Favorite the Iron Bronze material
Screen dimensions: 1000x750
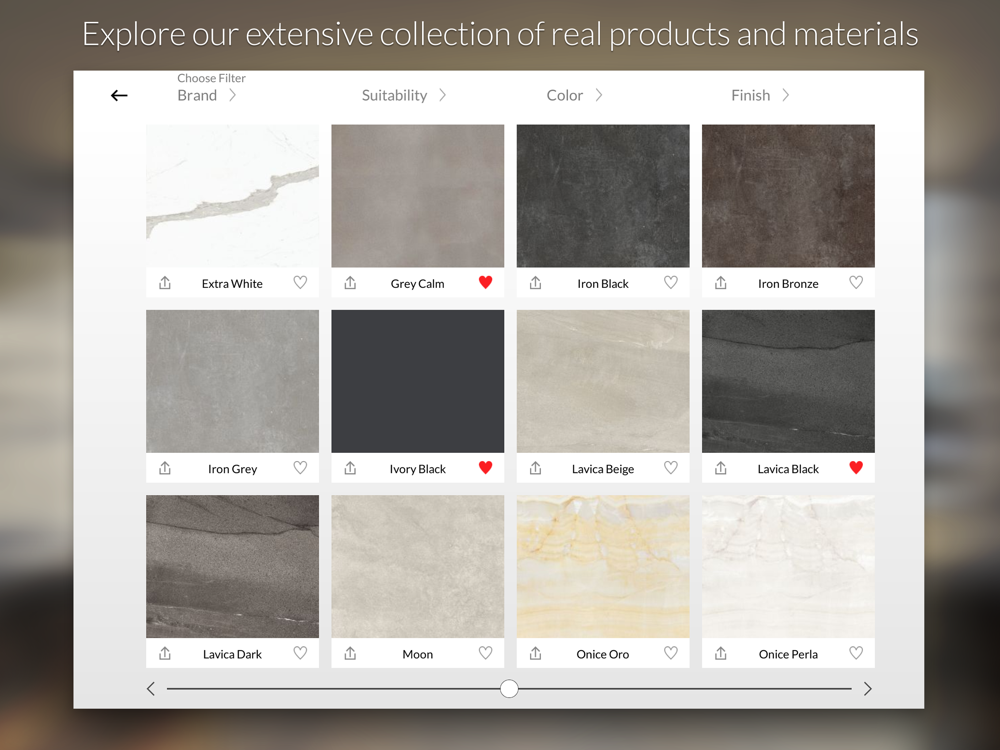[856, 282]
